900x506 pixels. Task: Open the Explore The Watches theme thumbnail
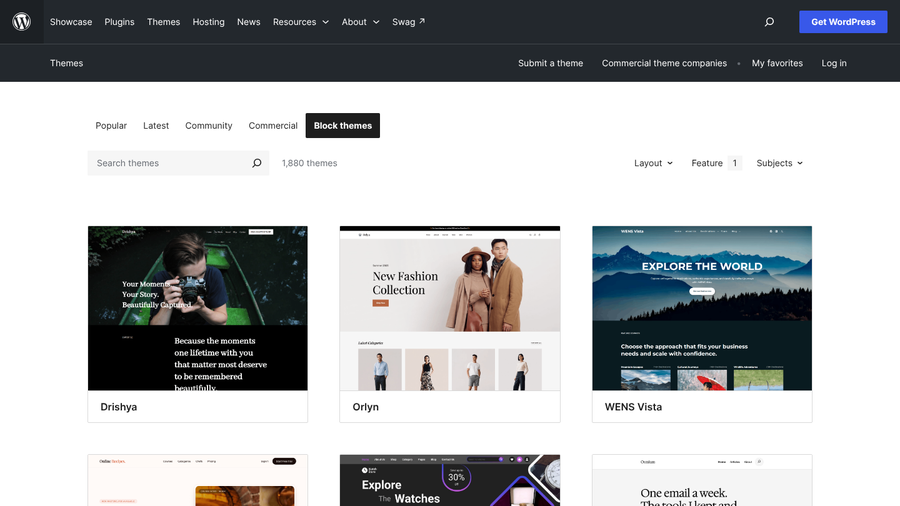[x=450, y=481]
